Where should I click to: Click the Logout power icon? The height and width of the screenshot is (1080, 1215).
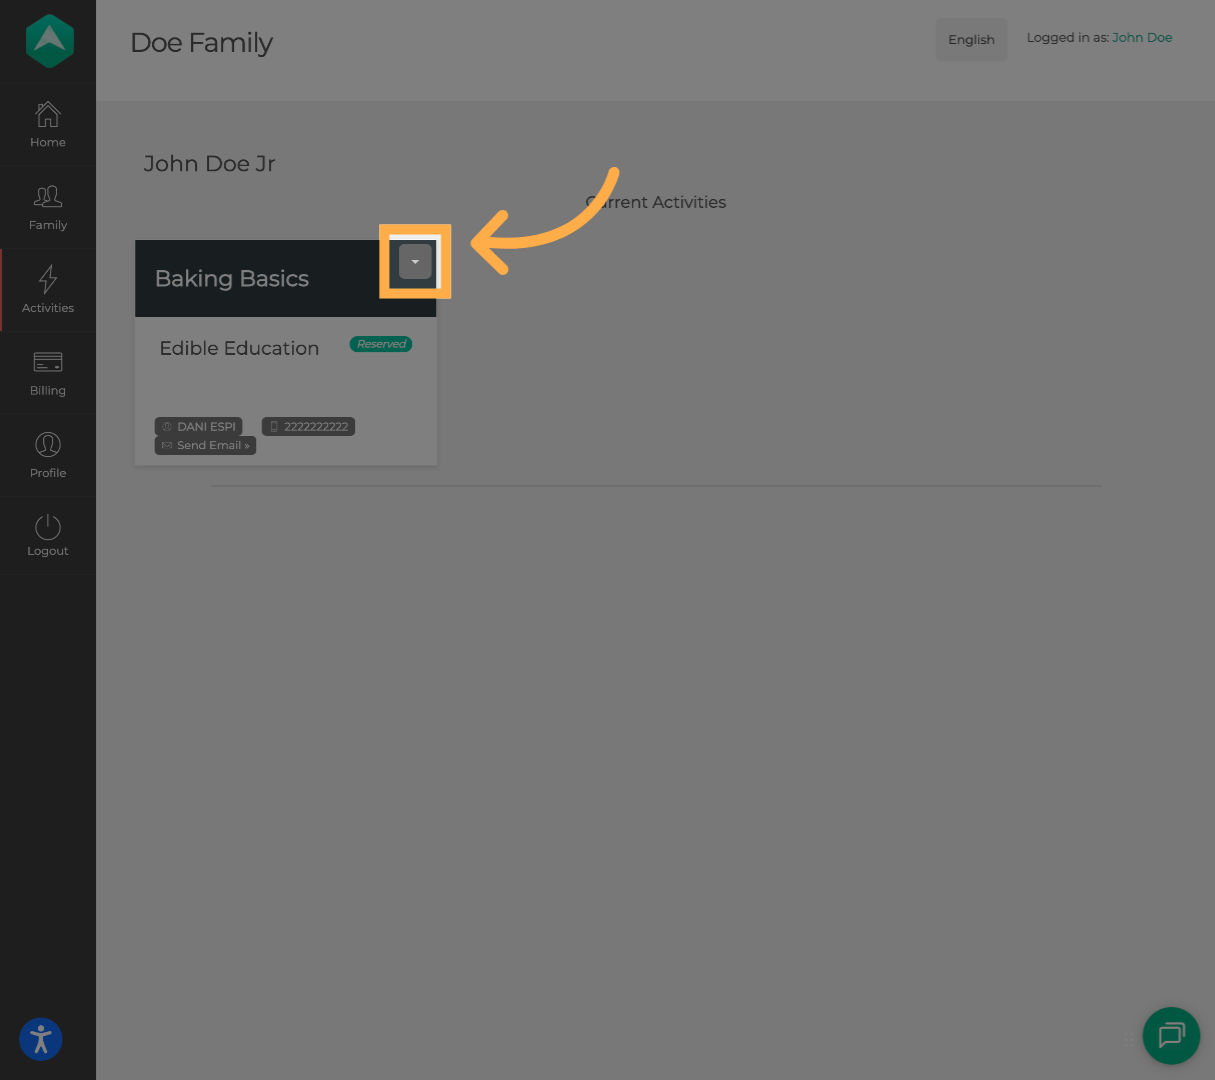point(48,527)
